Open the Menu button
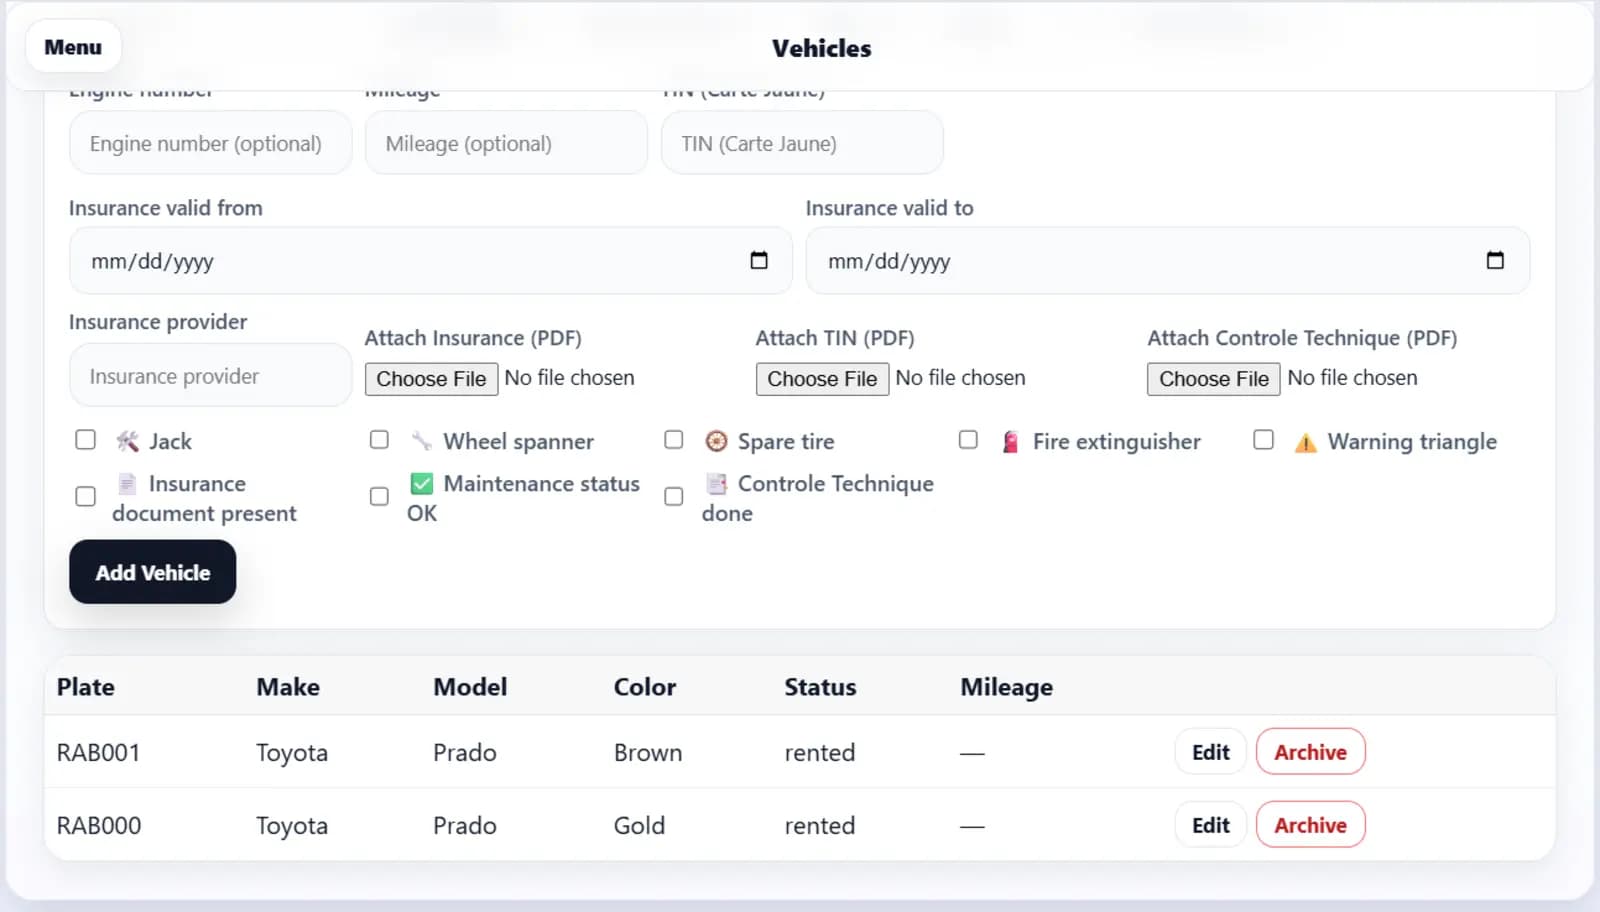 [73, 47]
